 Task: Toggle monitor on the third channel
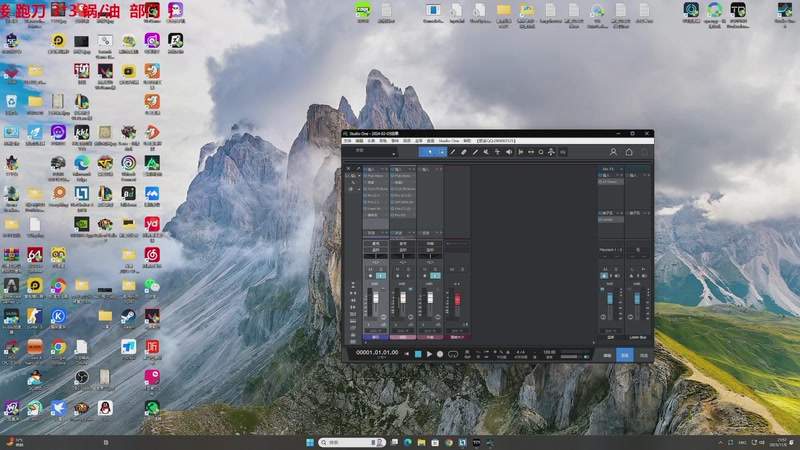(435, 275)
